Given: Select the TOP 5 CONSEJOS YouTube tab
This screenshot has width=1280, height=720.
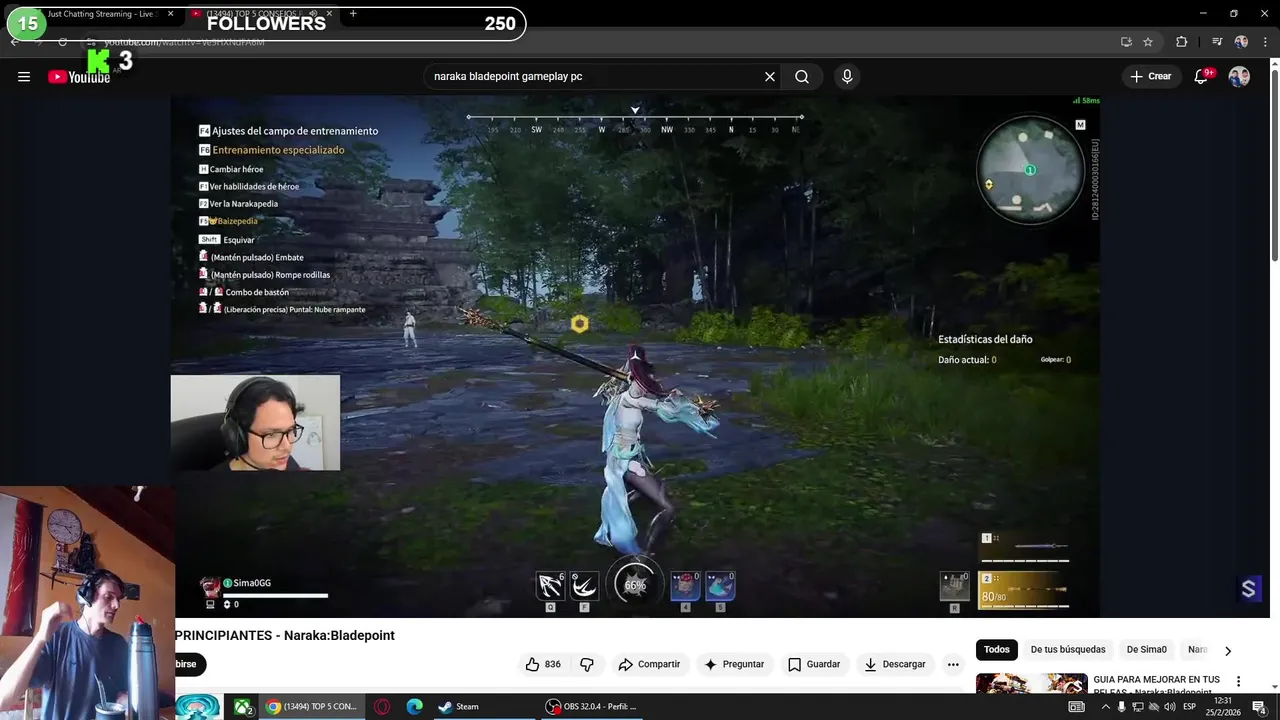Looking at the screenshot, I should click(262, 14).
